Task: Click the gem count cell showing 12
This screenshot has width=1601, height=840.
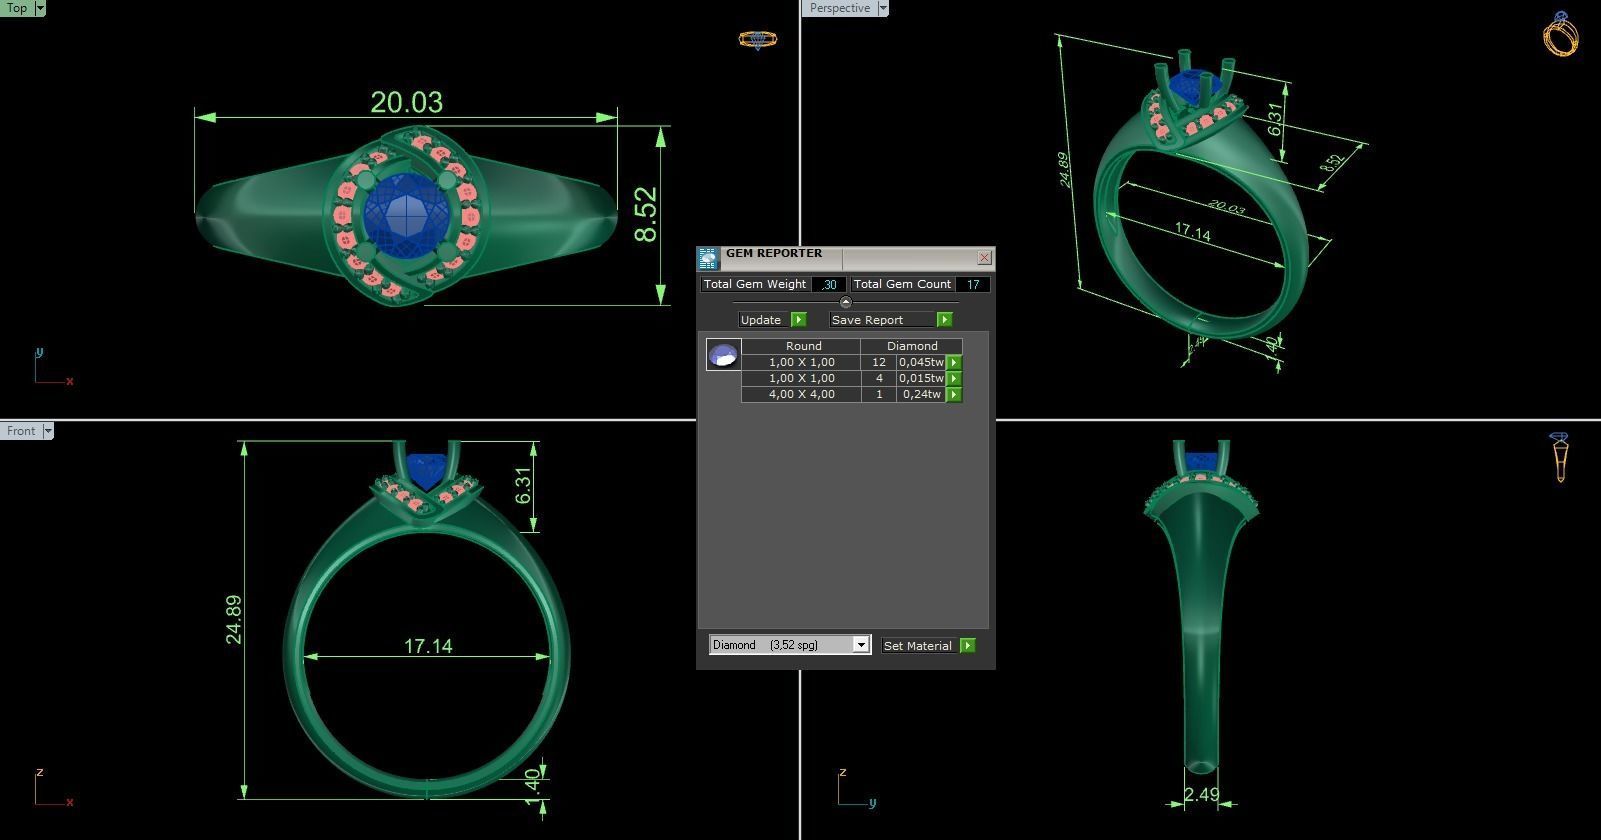Action: [x=879, y=362]
